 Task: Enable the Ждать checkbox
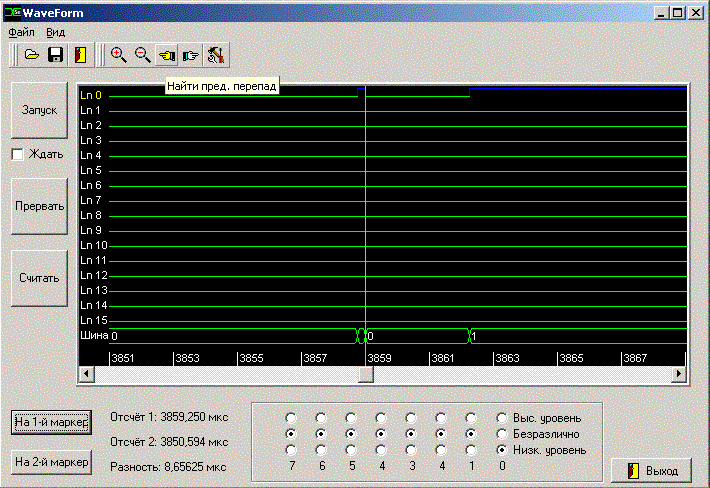click(x=17, y=154)
